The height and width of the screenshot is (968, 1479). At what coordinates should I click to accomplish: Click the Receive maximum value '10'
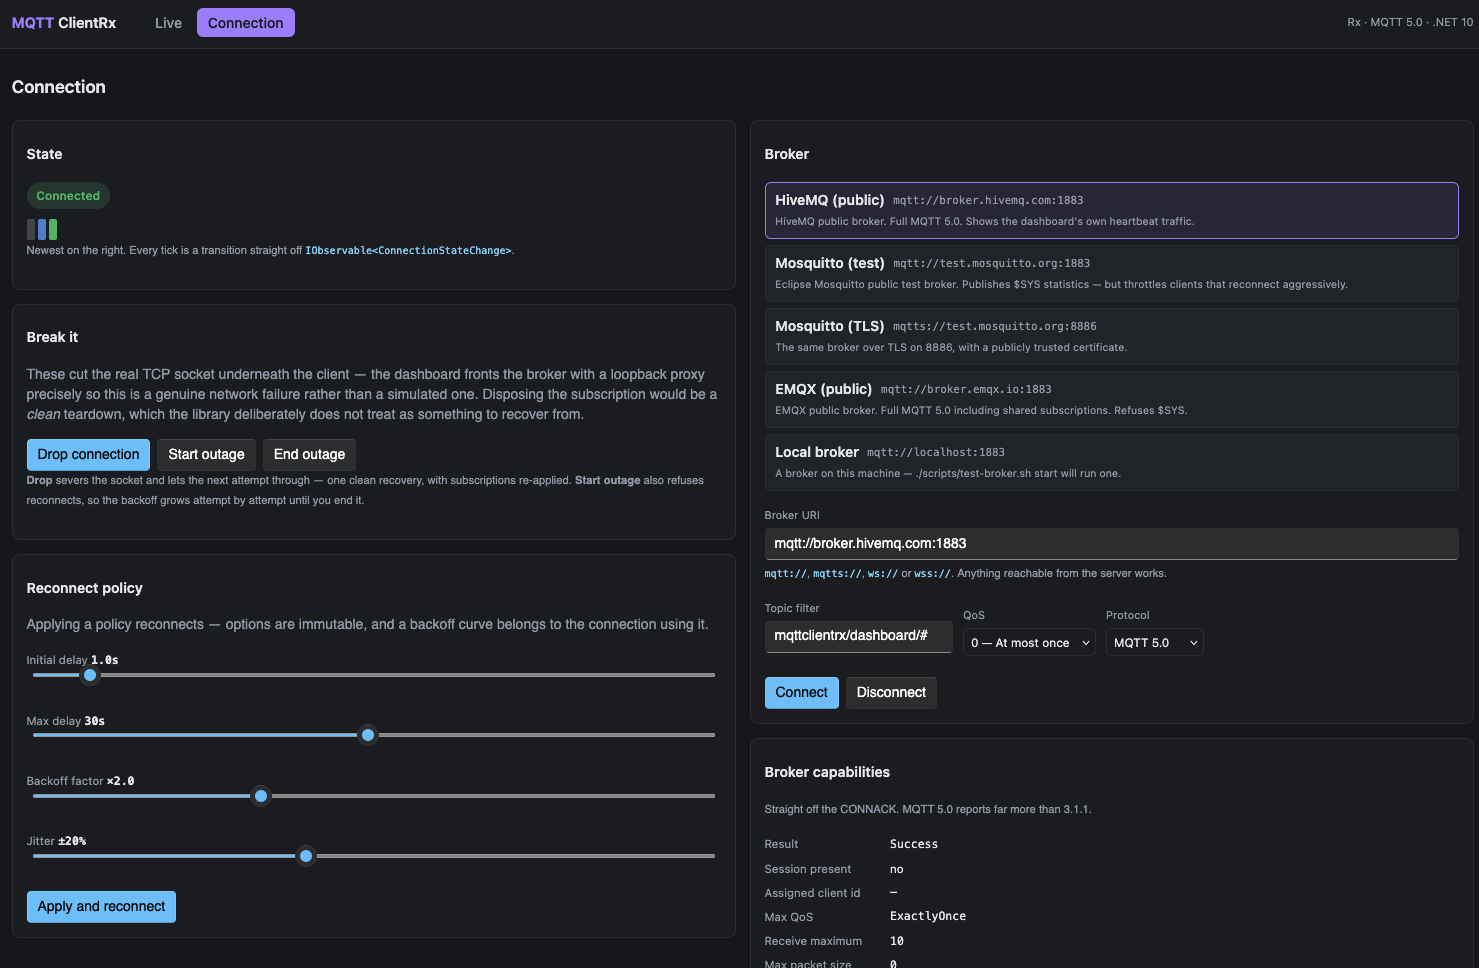pos(897,941)
